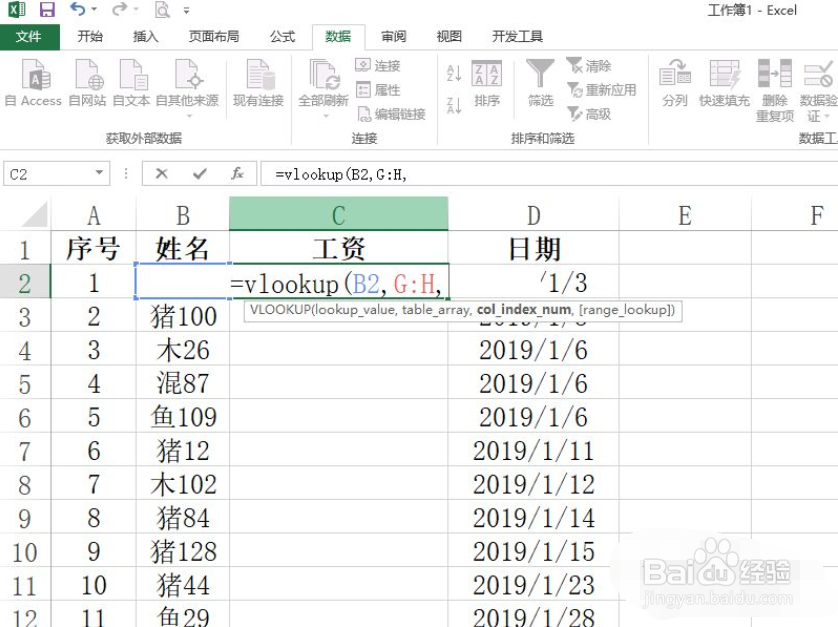This screenshot has height=627, width=838.
Task: Click the fx insert function icon
Action: (x=237, y=173)
